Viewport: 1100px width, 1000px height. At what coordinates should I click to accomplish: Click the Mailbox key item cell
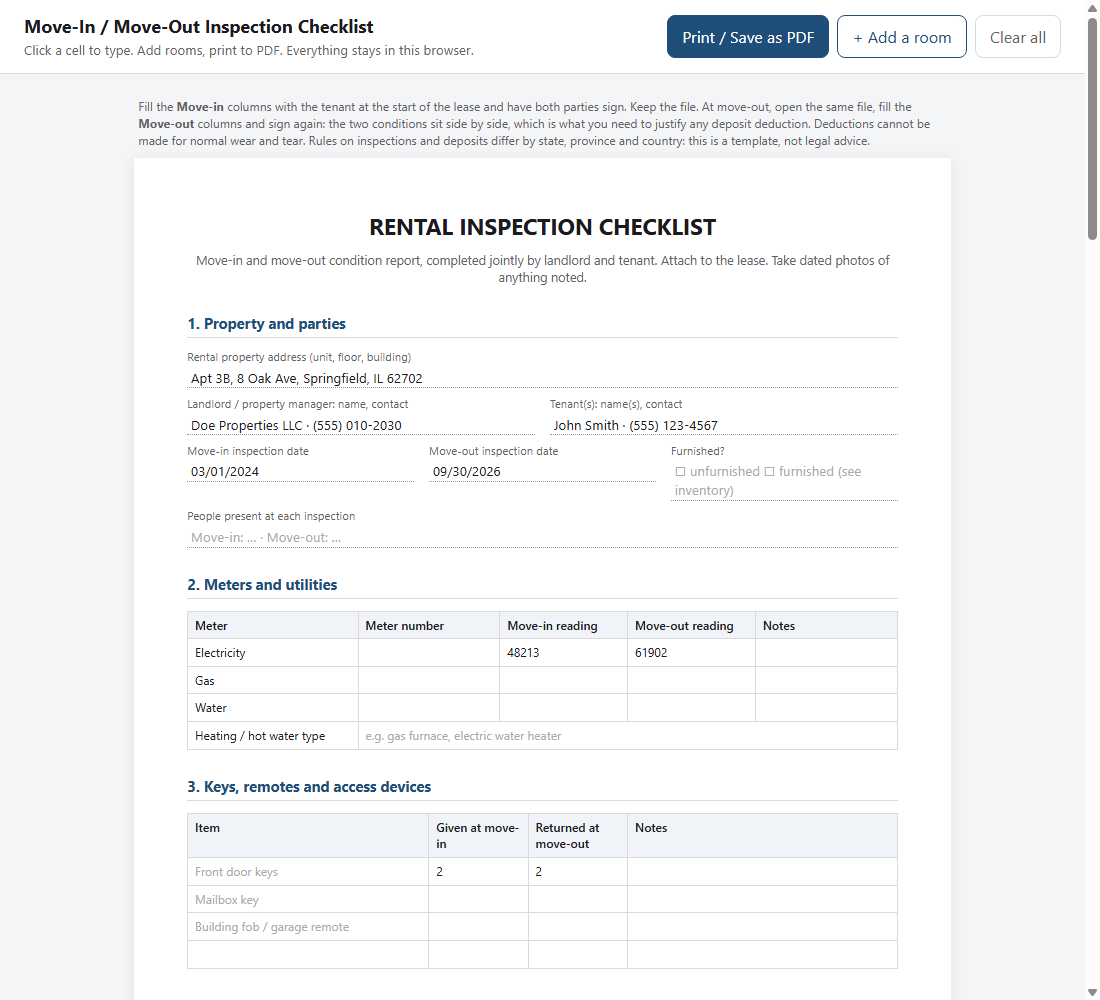(x=307, y=899)
